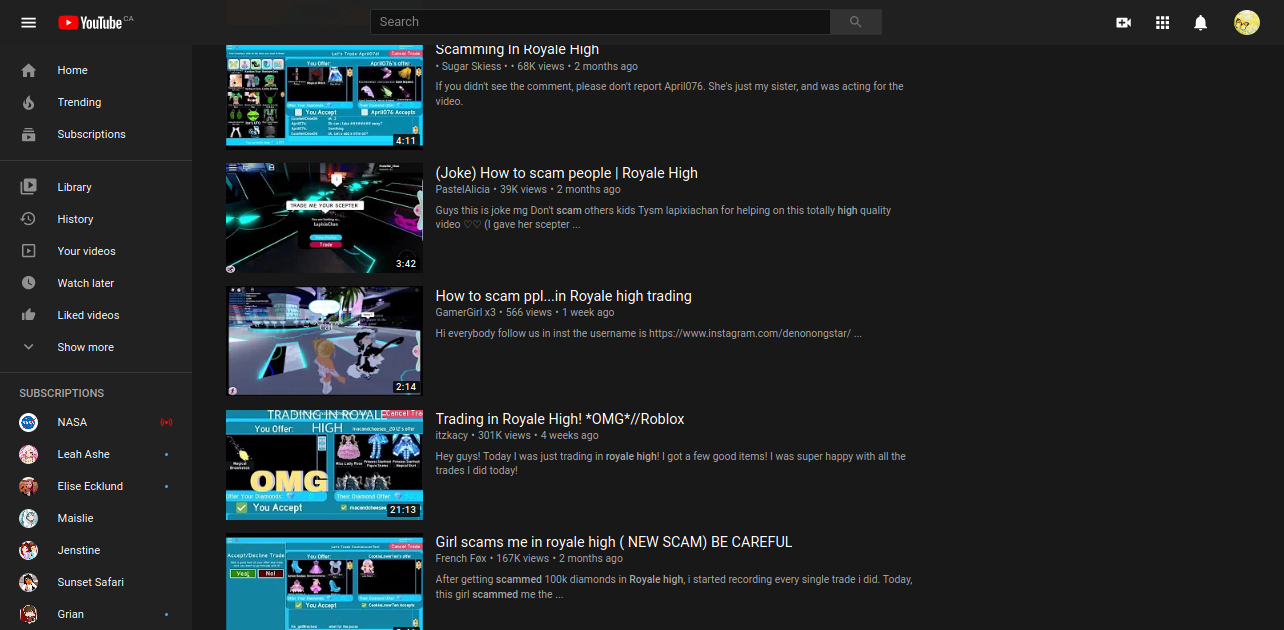Click the Watch later clock icon

29,283
